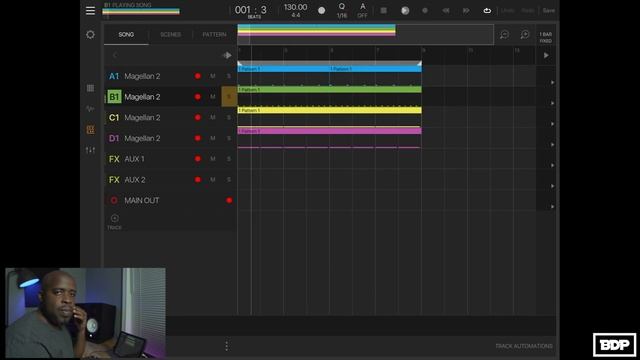Open the pads grid view in the sidebar
This screenshot has width=640, height=360.
click(x=90, y=88)
